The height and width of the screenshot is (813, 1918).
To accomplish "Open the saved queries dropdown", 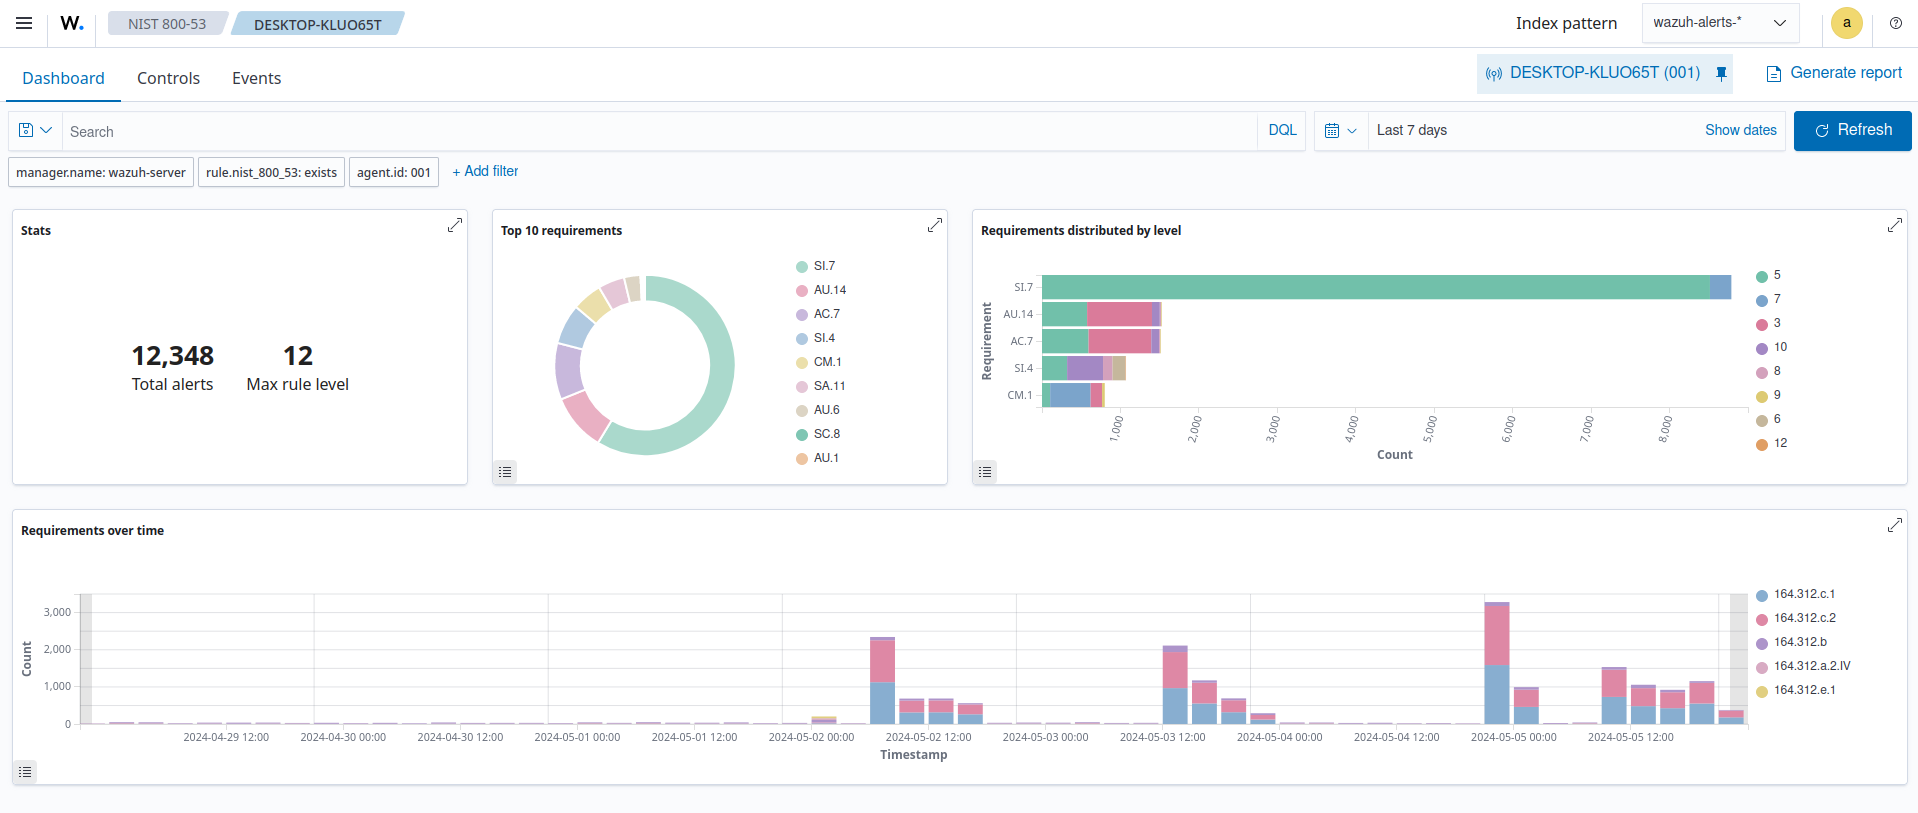I will tap(35, 131).
